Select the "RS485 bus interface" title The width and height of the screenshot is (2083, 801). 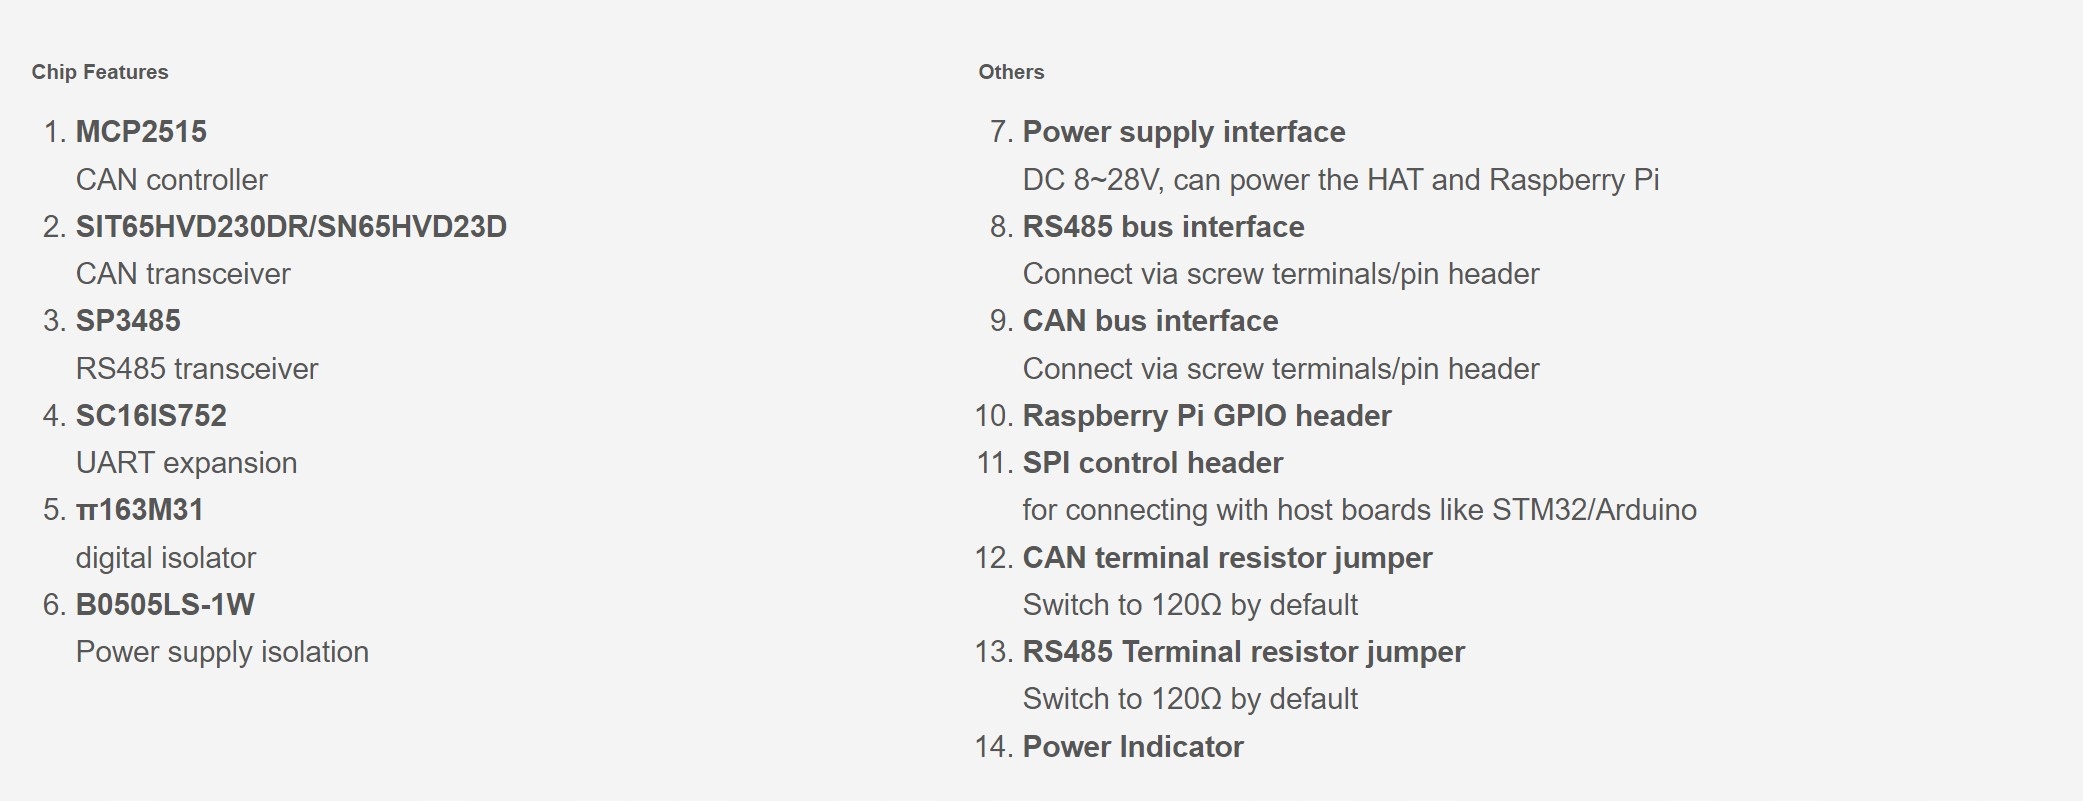coord(1163,227)
